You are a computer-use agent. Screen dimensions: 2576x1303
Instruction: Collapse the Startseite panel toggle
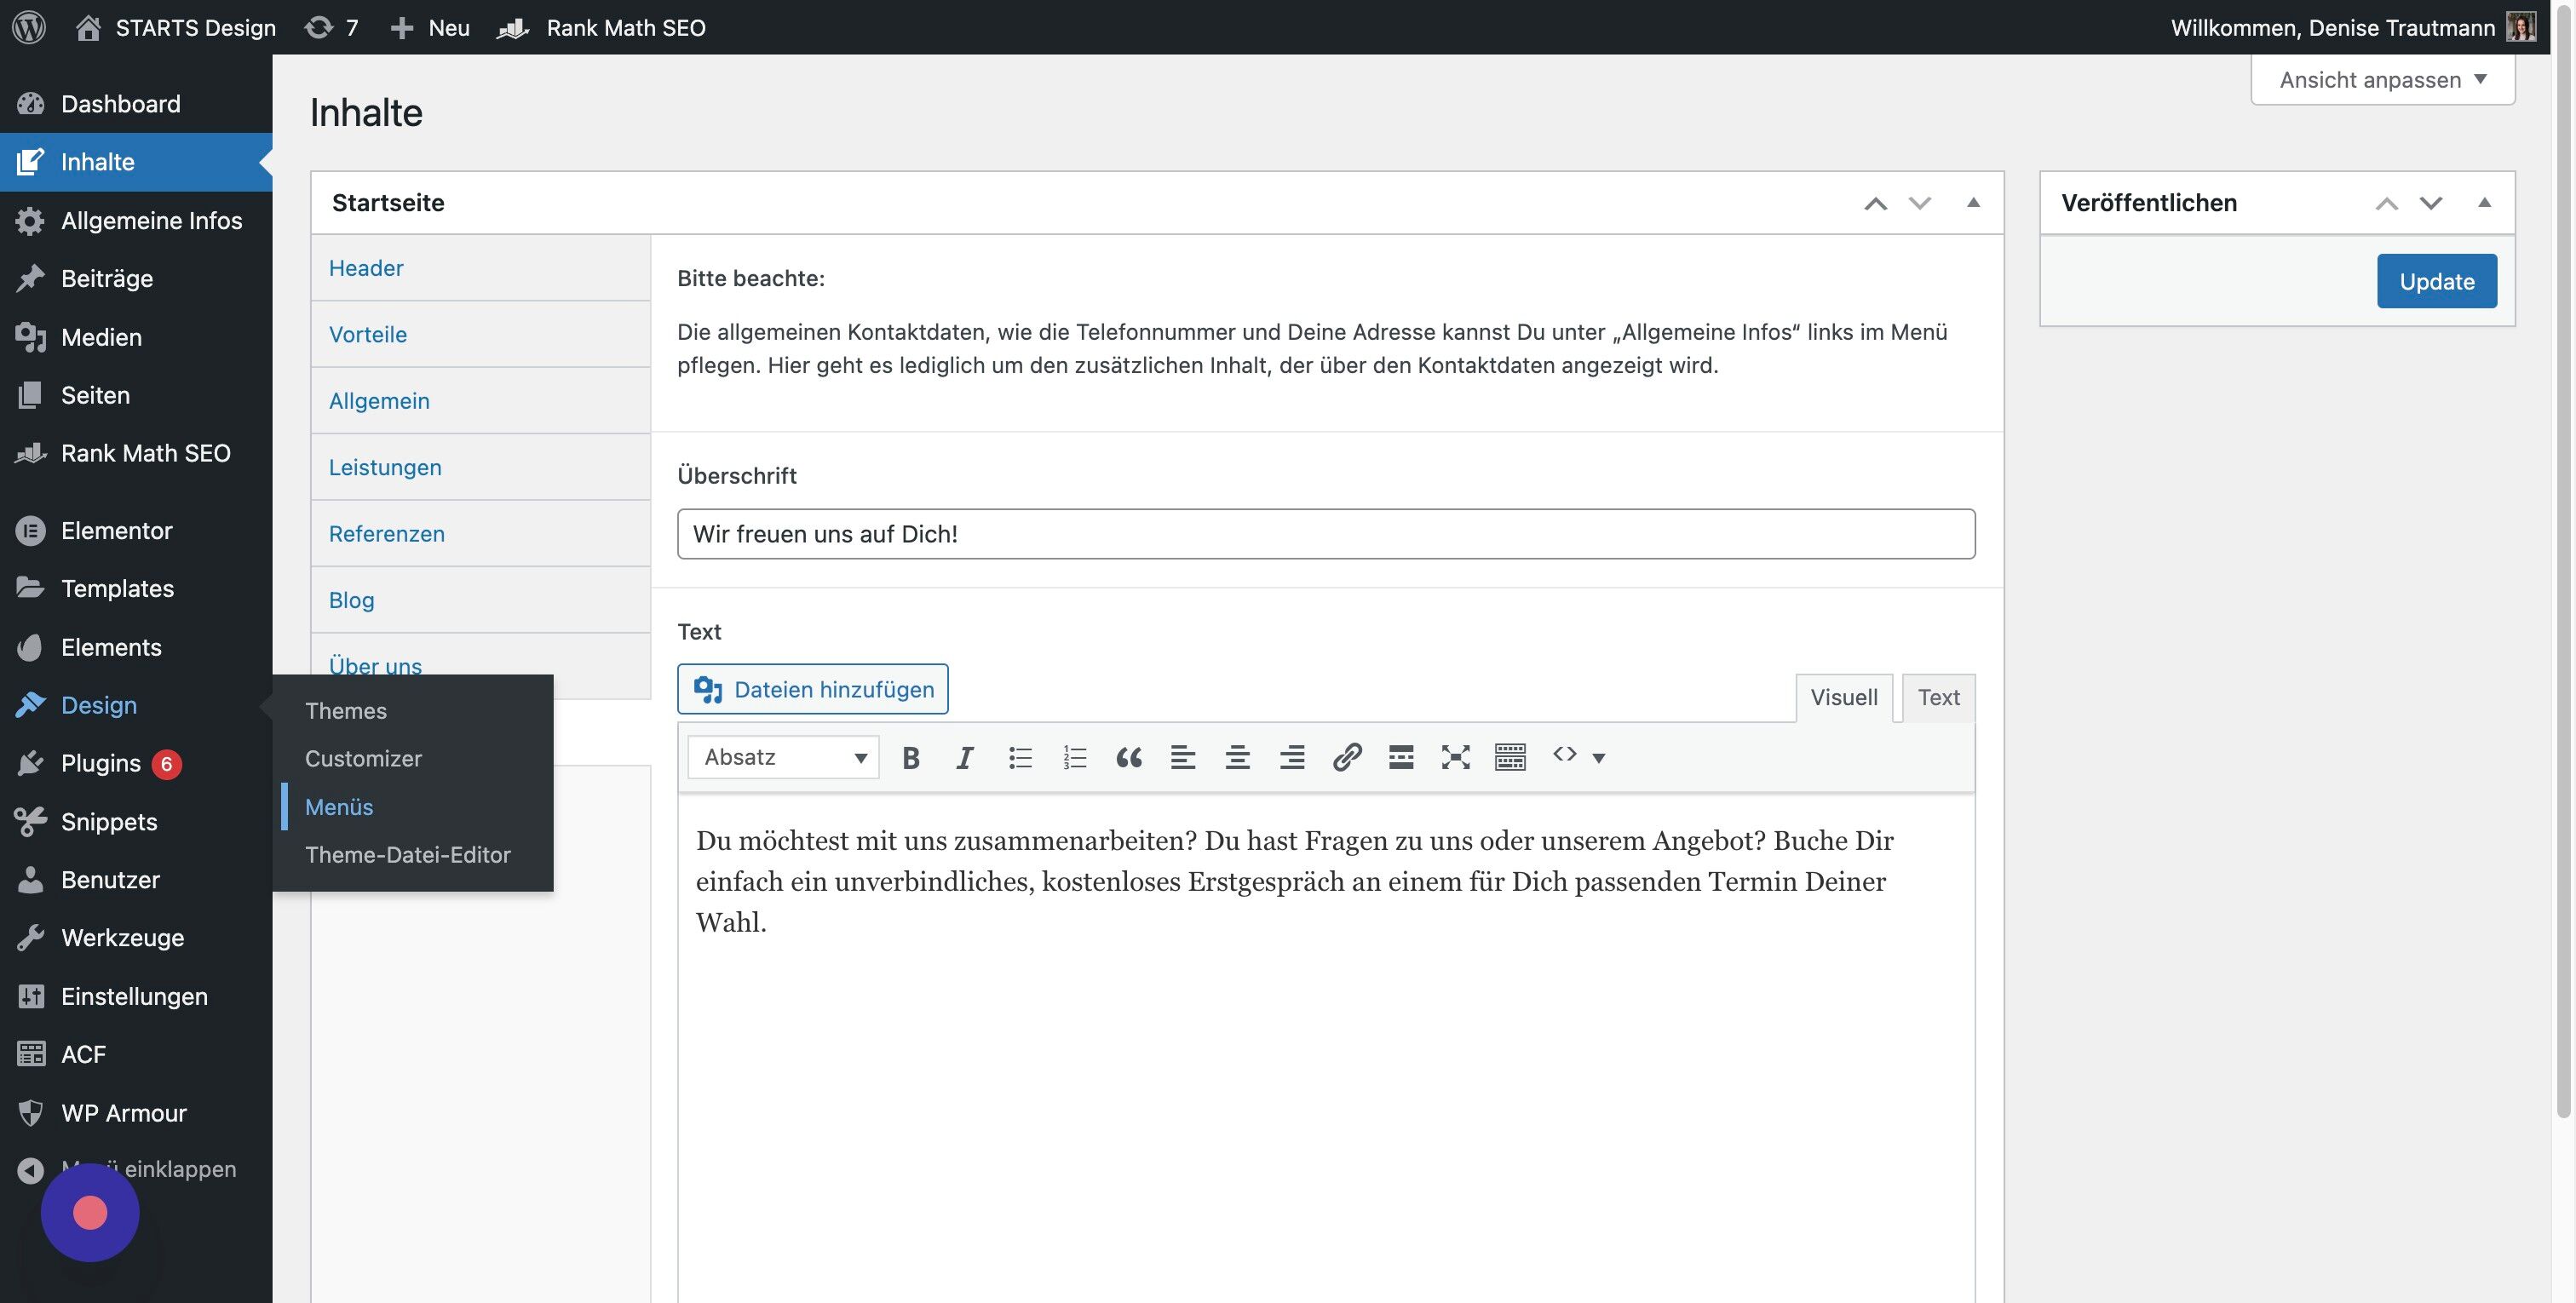tap(1973, 203)
